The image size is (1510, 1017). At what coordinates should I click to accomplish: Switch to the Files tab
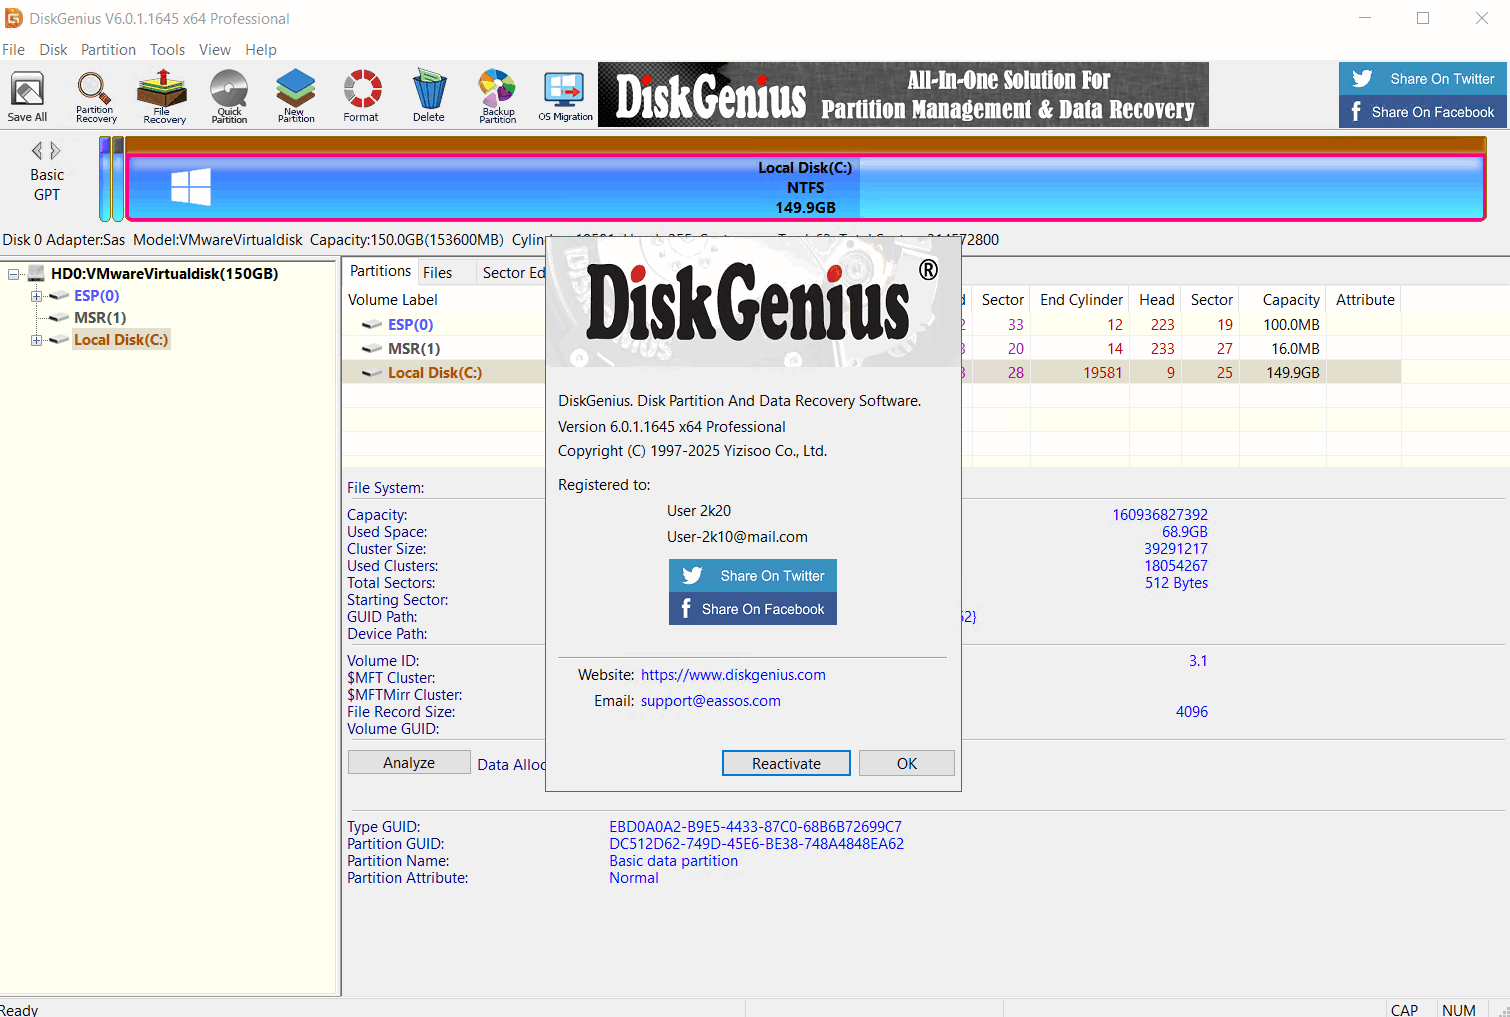(437, 273)
